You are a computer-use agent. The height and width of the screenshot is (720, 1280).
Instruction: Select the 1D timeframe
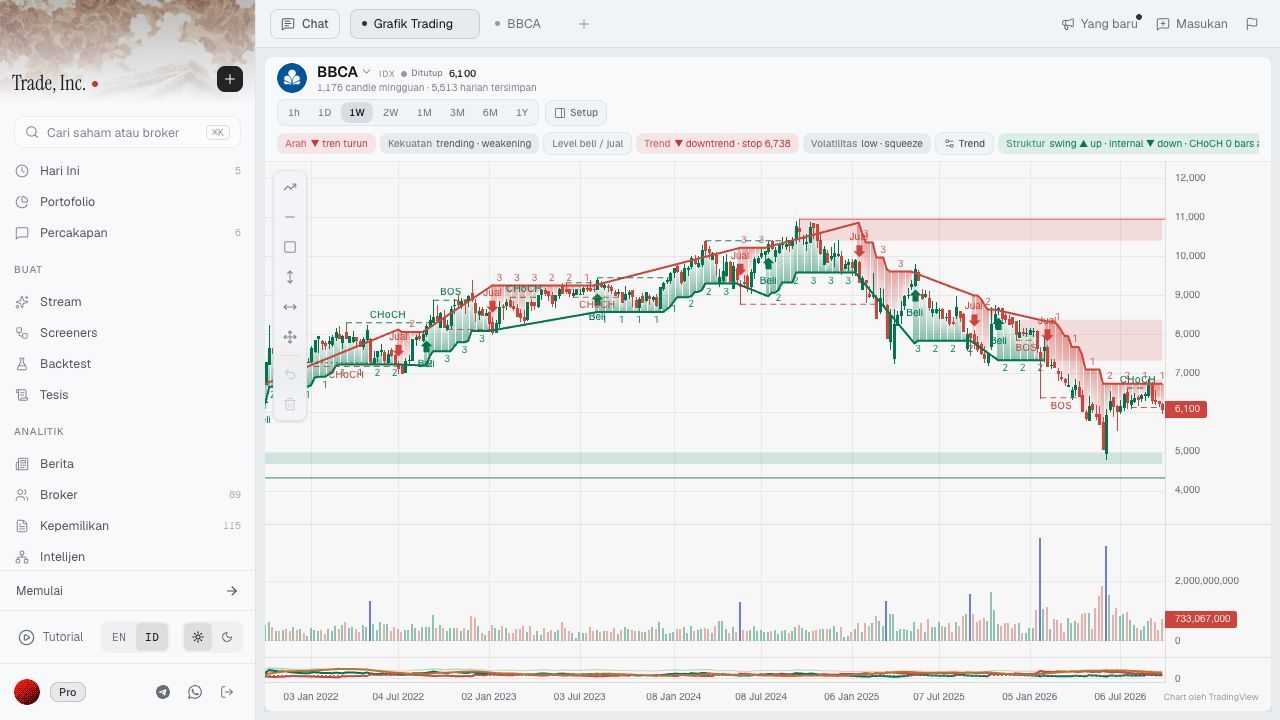click(x=324, y=113)
